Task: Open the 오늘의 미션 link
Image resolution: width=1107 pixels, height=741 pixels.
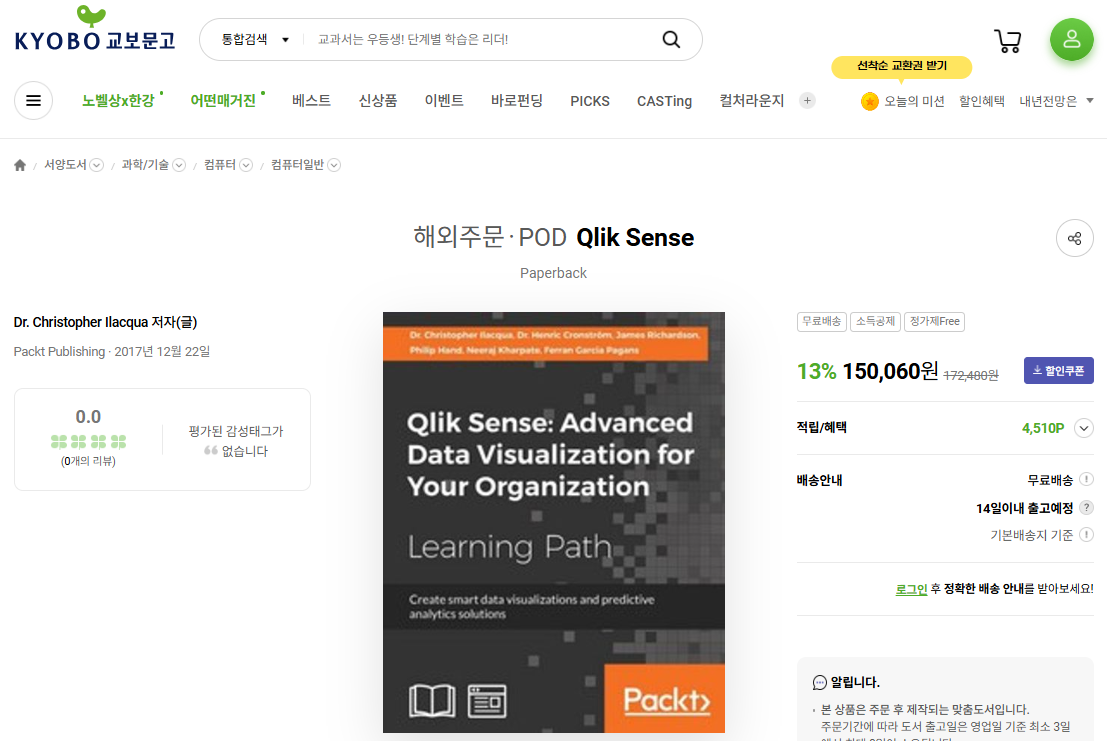Action: point(903,101)
